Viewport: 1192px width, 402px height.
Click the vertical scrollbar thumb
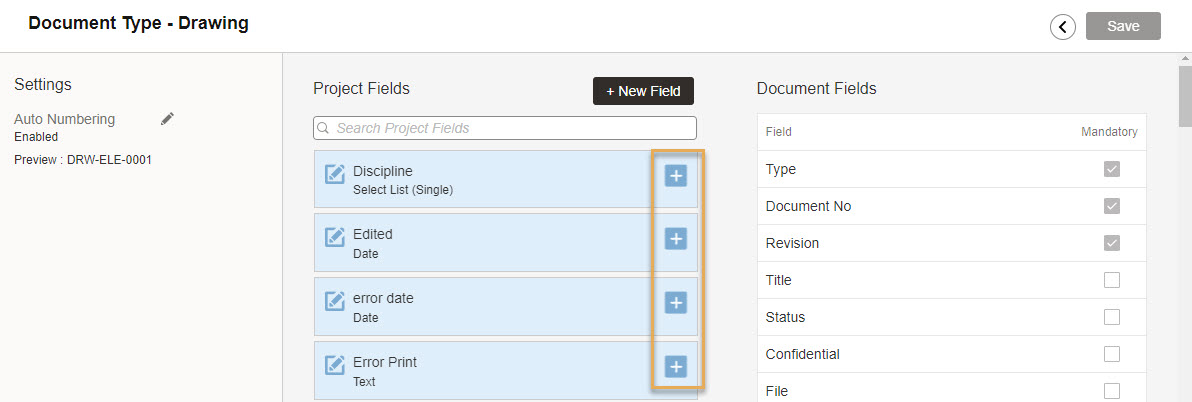click(x=1184, y=95)
